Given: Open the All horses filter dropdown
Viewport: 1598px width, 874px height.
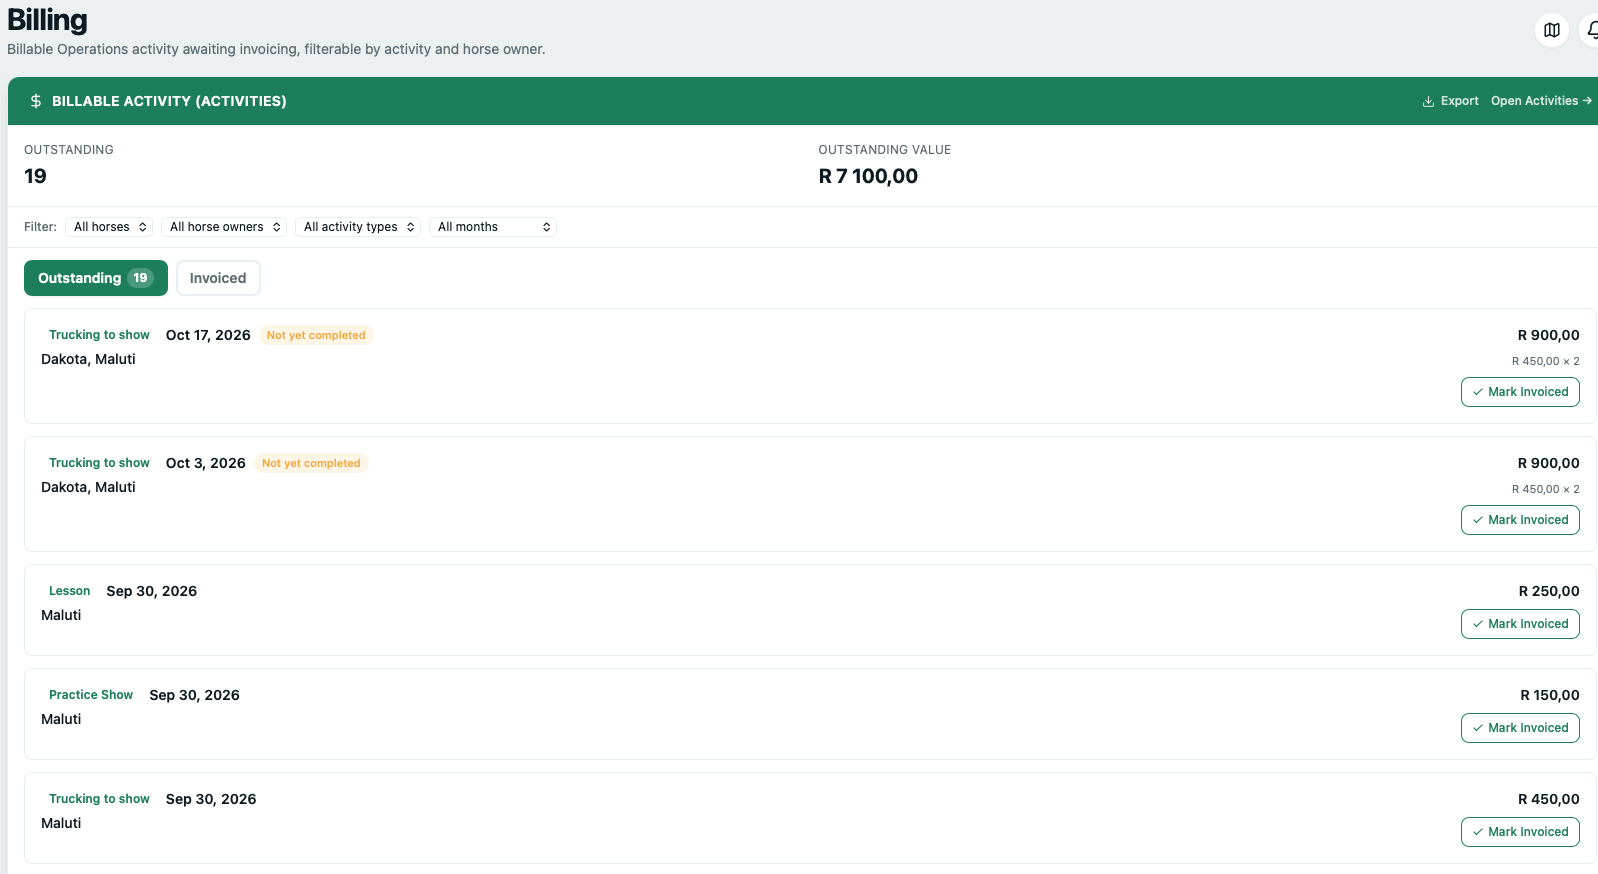Looking at the screenshot, I should click(x=109, y=227).
